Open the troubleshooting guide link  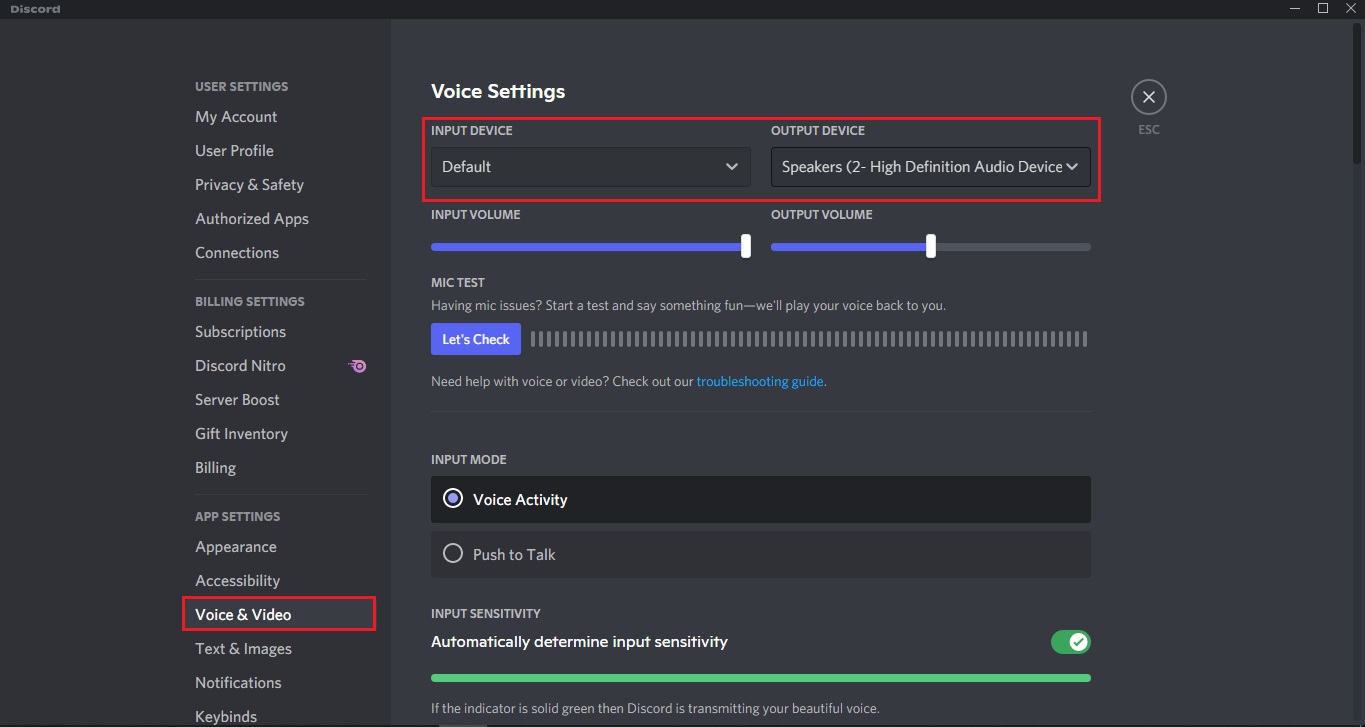(761, 381)
